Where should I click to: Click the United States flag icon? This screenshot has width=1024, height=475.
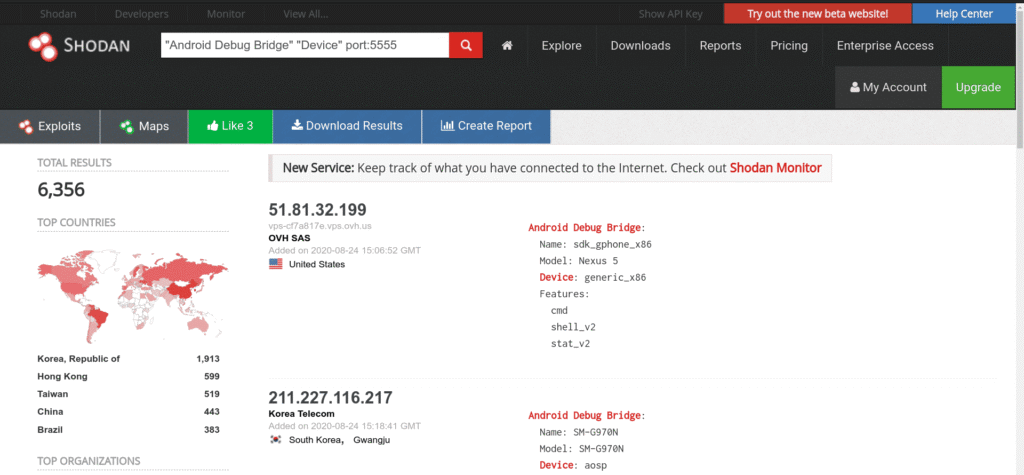pos(276,264)
